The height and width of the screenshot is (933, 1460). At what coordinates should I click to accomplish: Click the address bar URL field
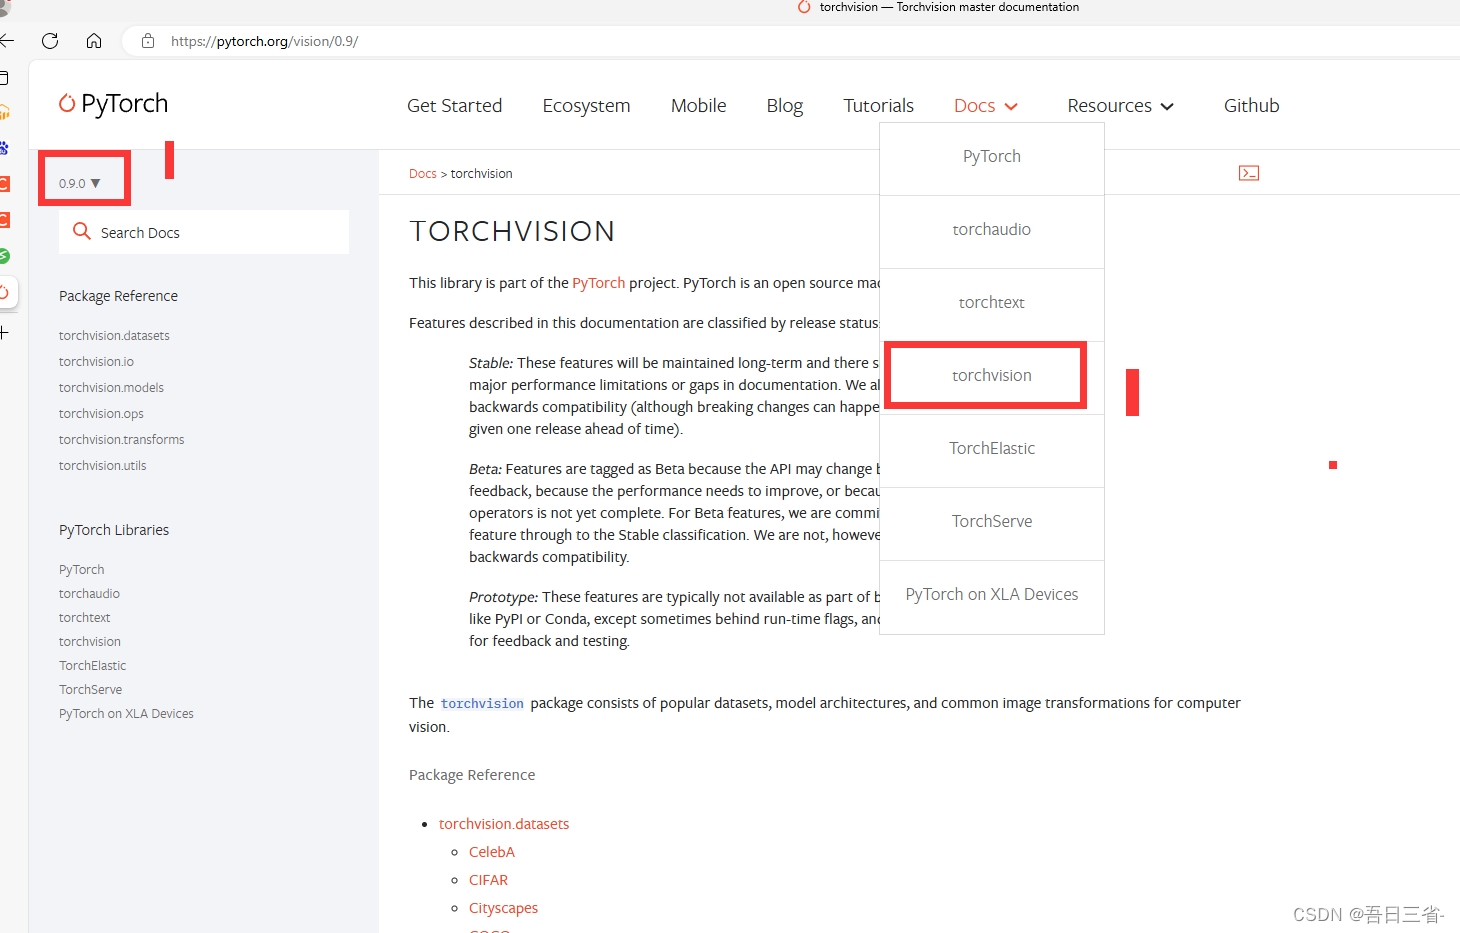[790, 41]
